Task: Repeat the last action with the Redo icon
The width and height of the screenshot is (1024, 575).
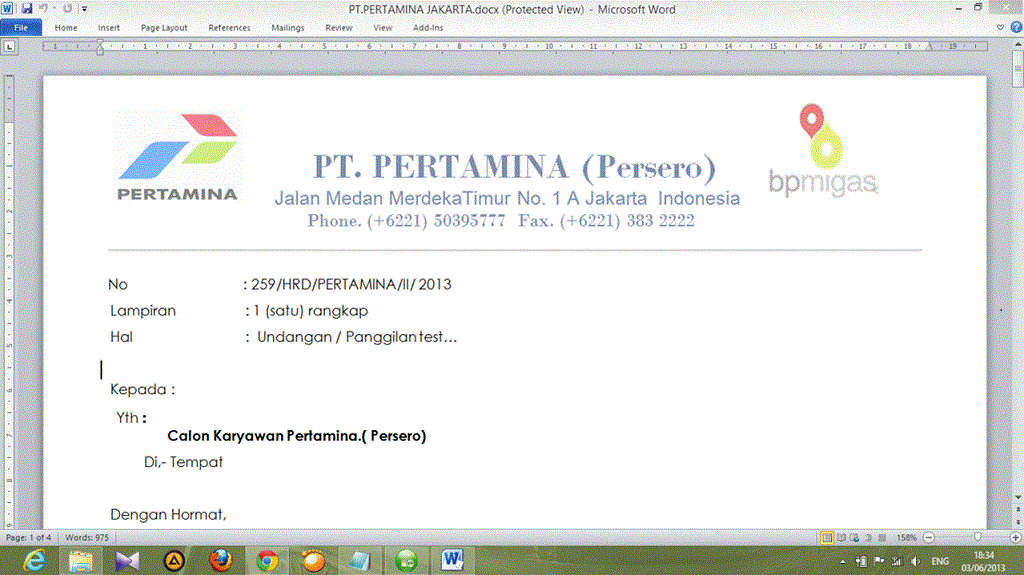Action: click(67, 8)
